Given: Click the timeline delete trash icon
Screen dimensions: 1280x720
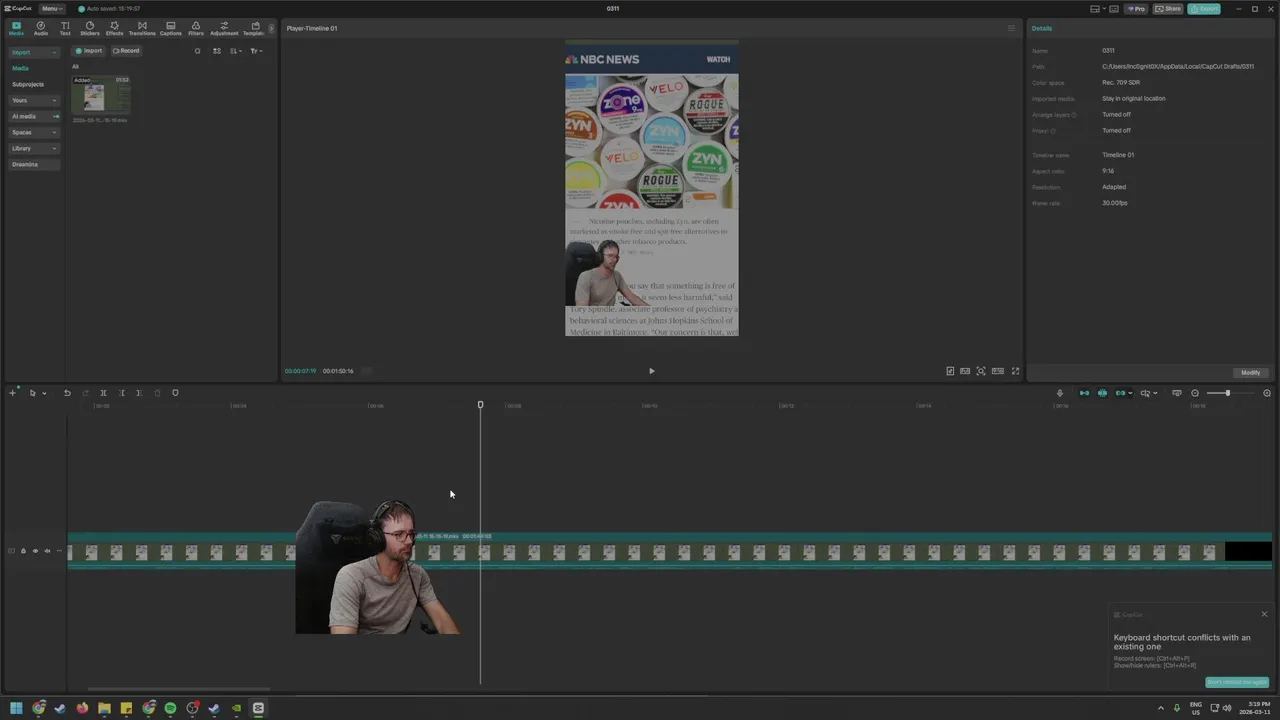Looking at the screenshot, I should 157,393.
